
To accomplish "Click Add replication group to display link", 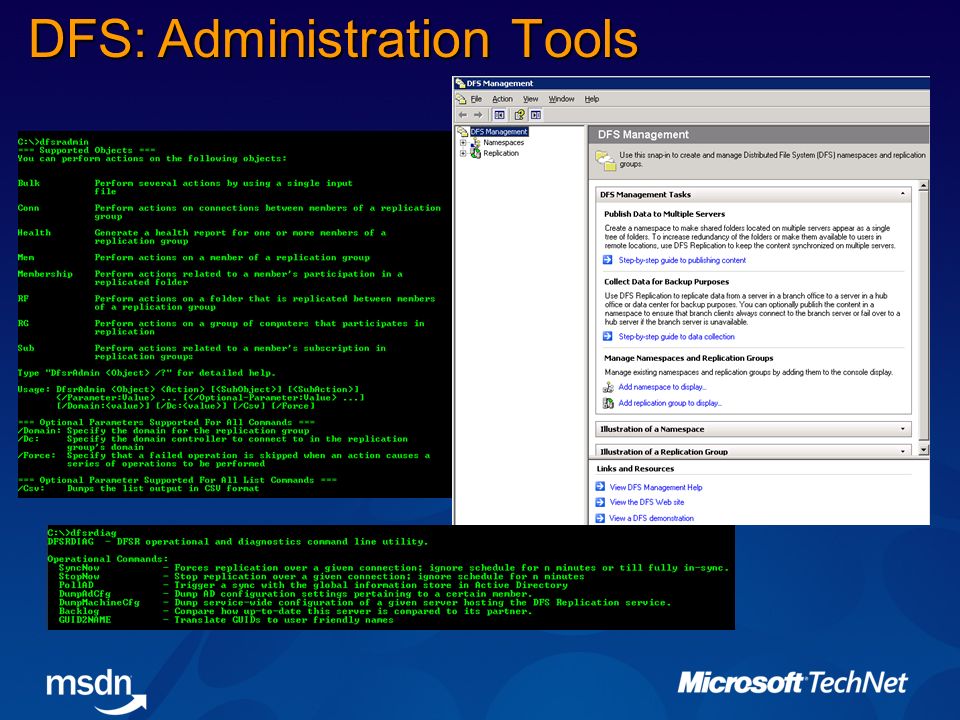I will [670, 403].
